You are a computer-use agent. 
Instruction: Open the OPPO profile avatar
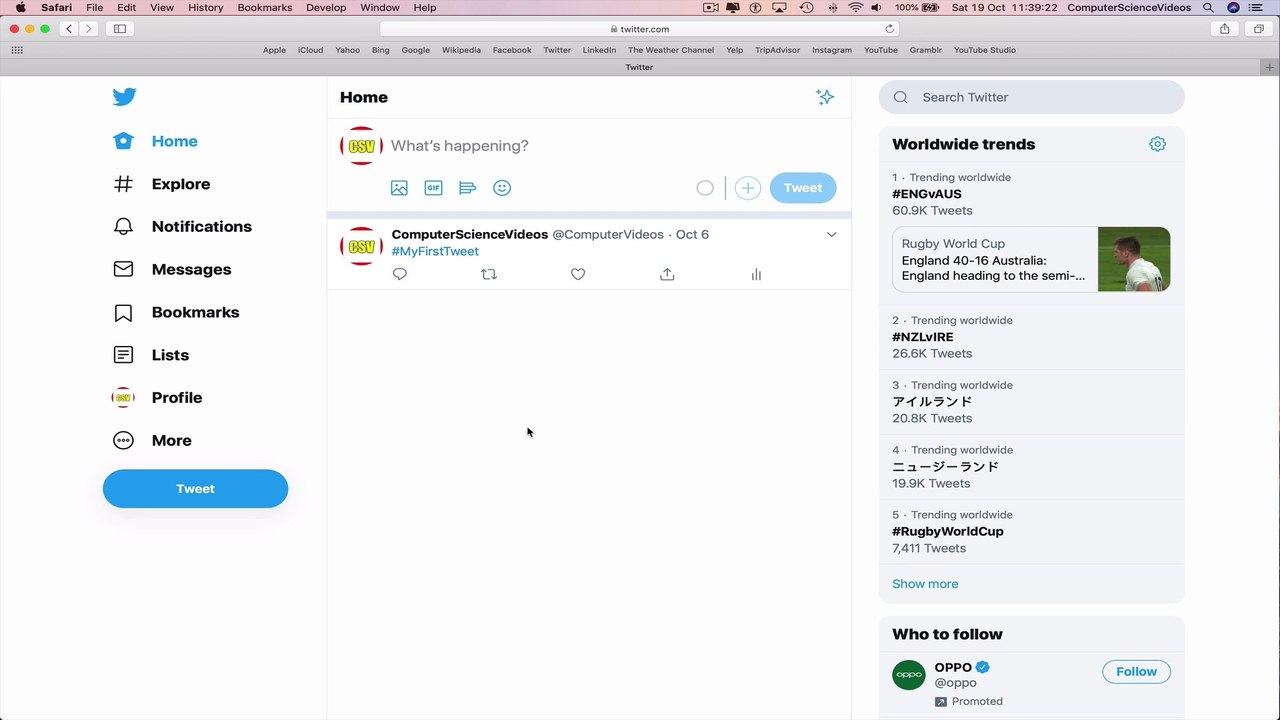tap(909, 674)
